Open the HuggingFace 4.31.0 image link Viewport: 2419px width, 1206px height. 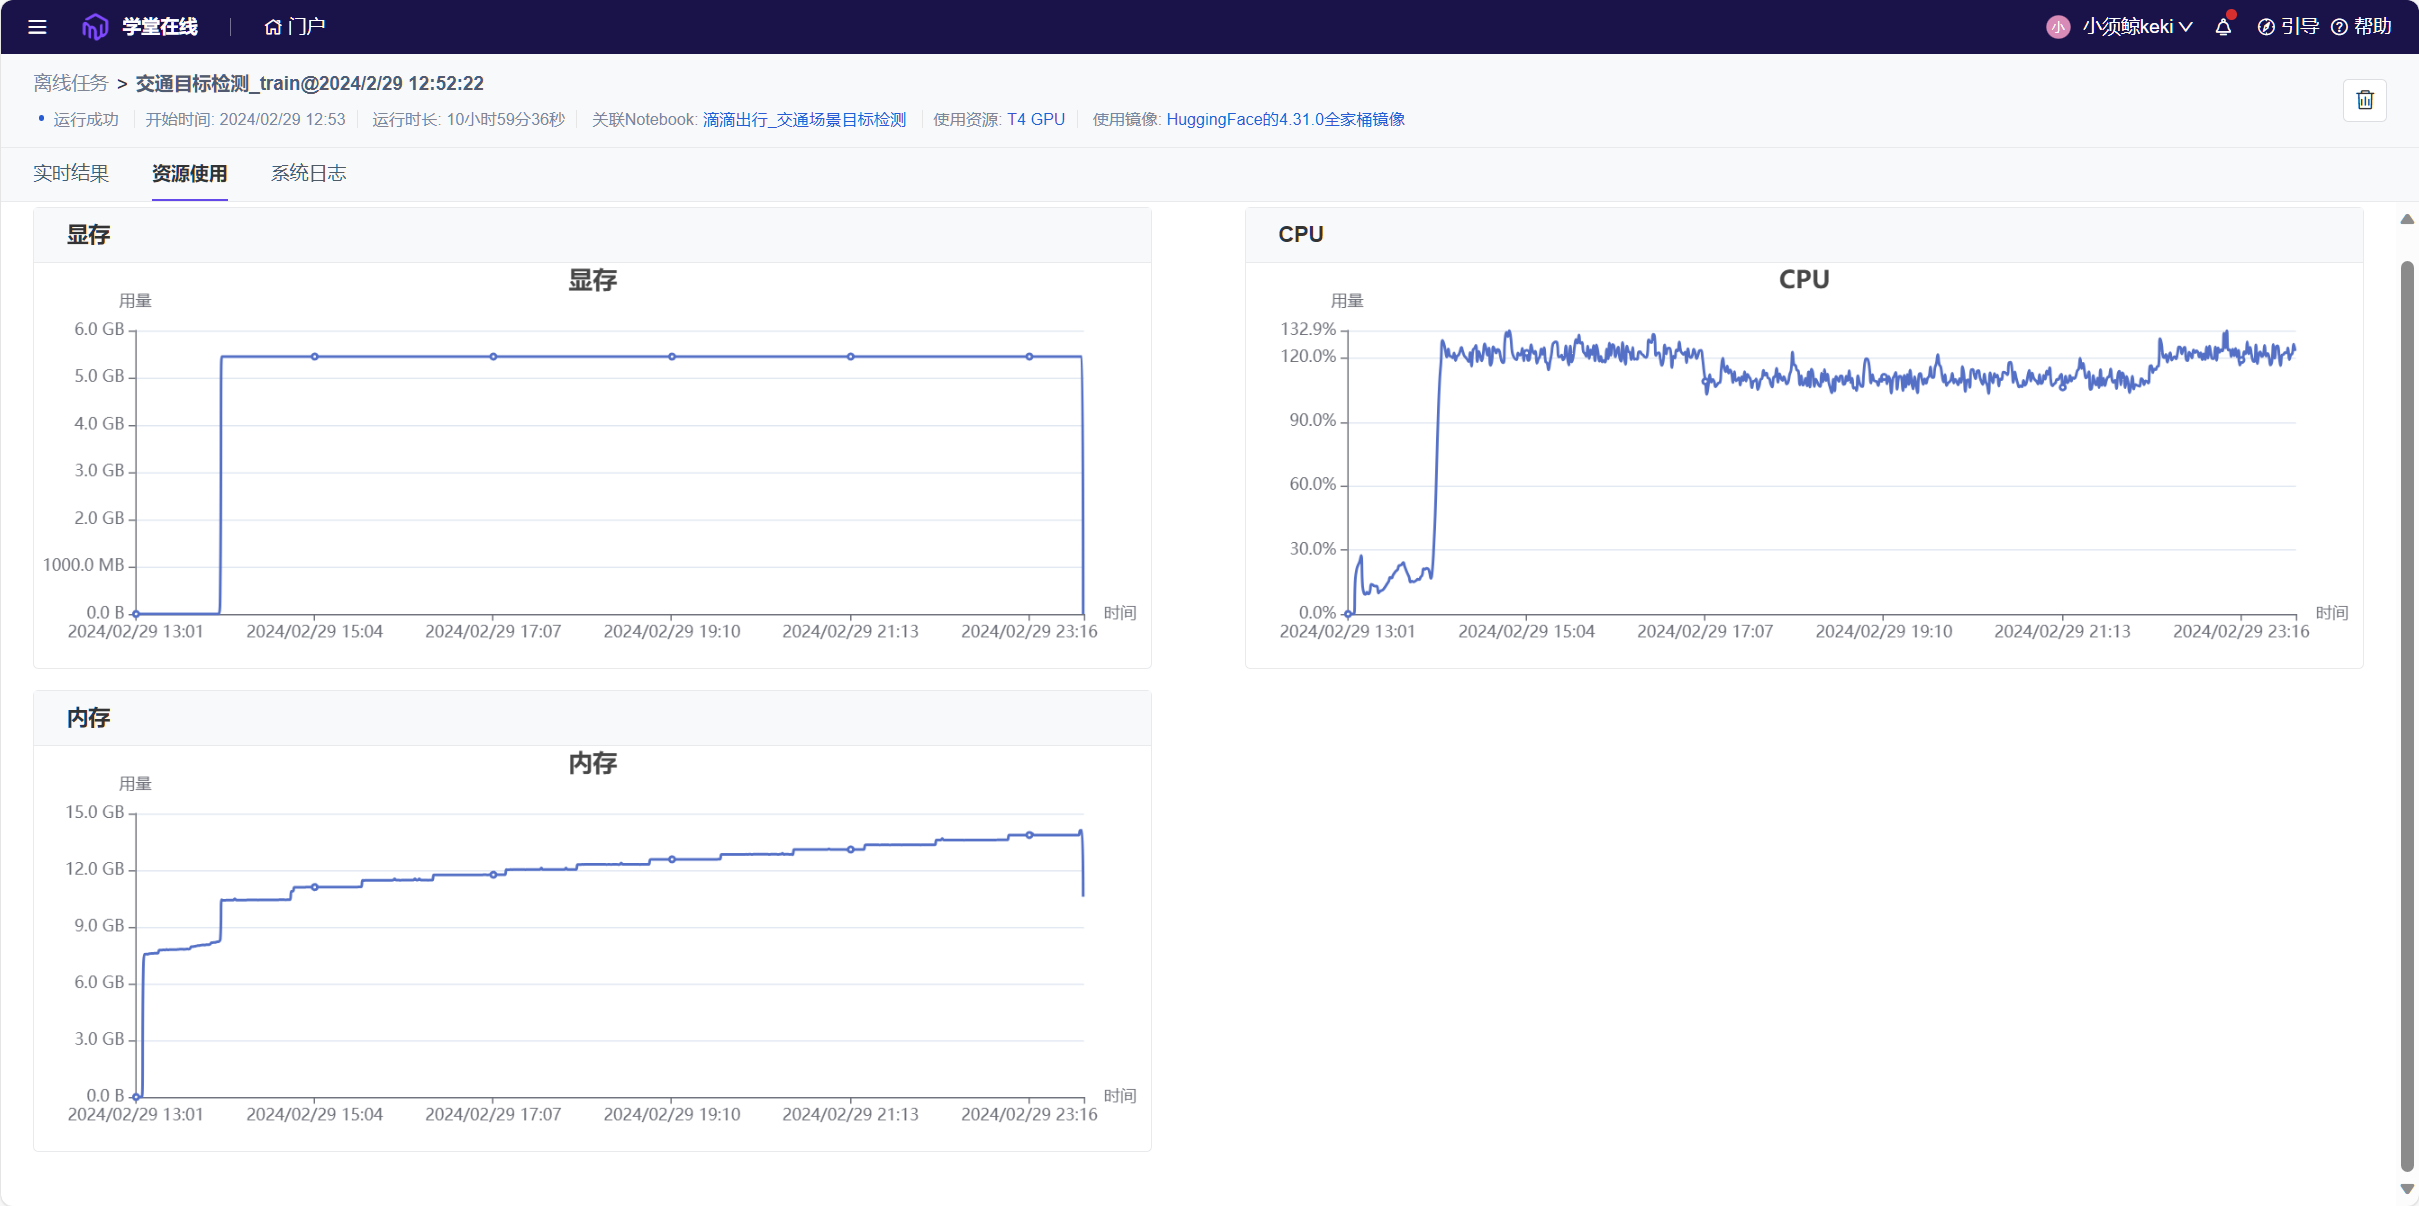coord(1285,120)
